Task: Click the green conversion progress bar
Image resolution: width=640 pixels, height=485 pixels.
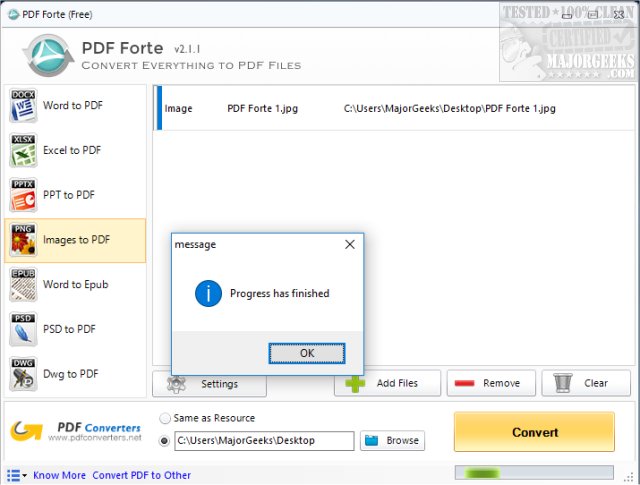Action: [x=534, y=473]
